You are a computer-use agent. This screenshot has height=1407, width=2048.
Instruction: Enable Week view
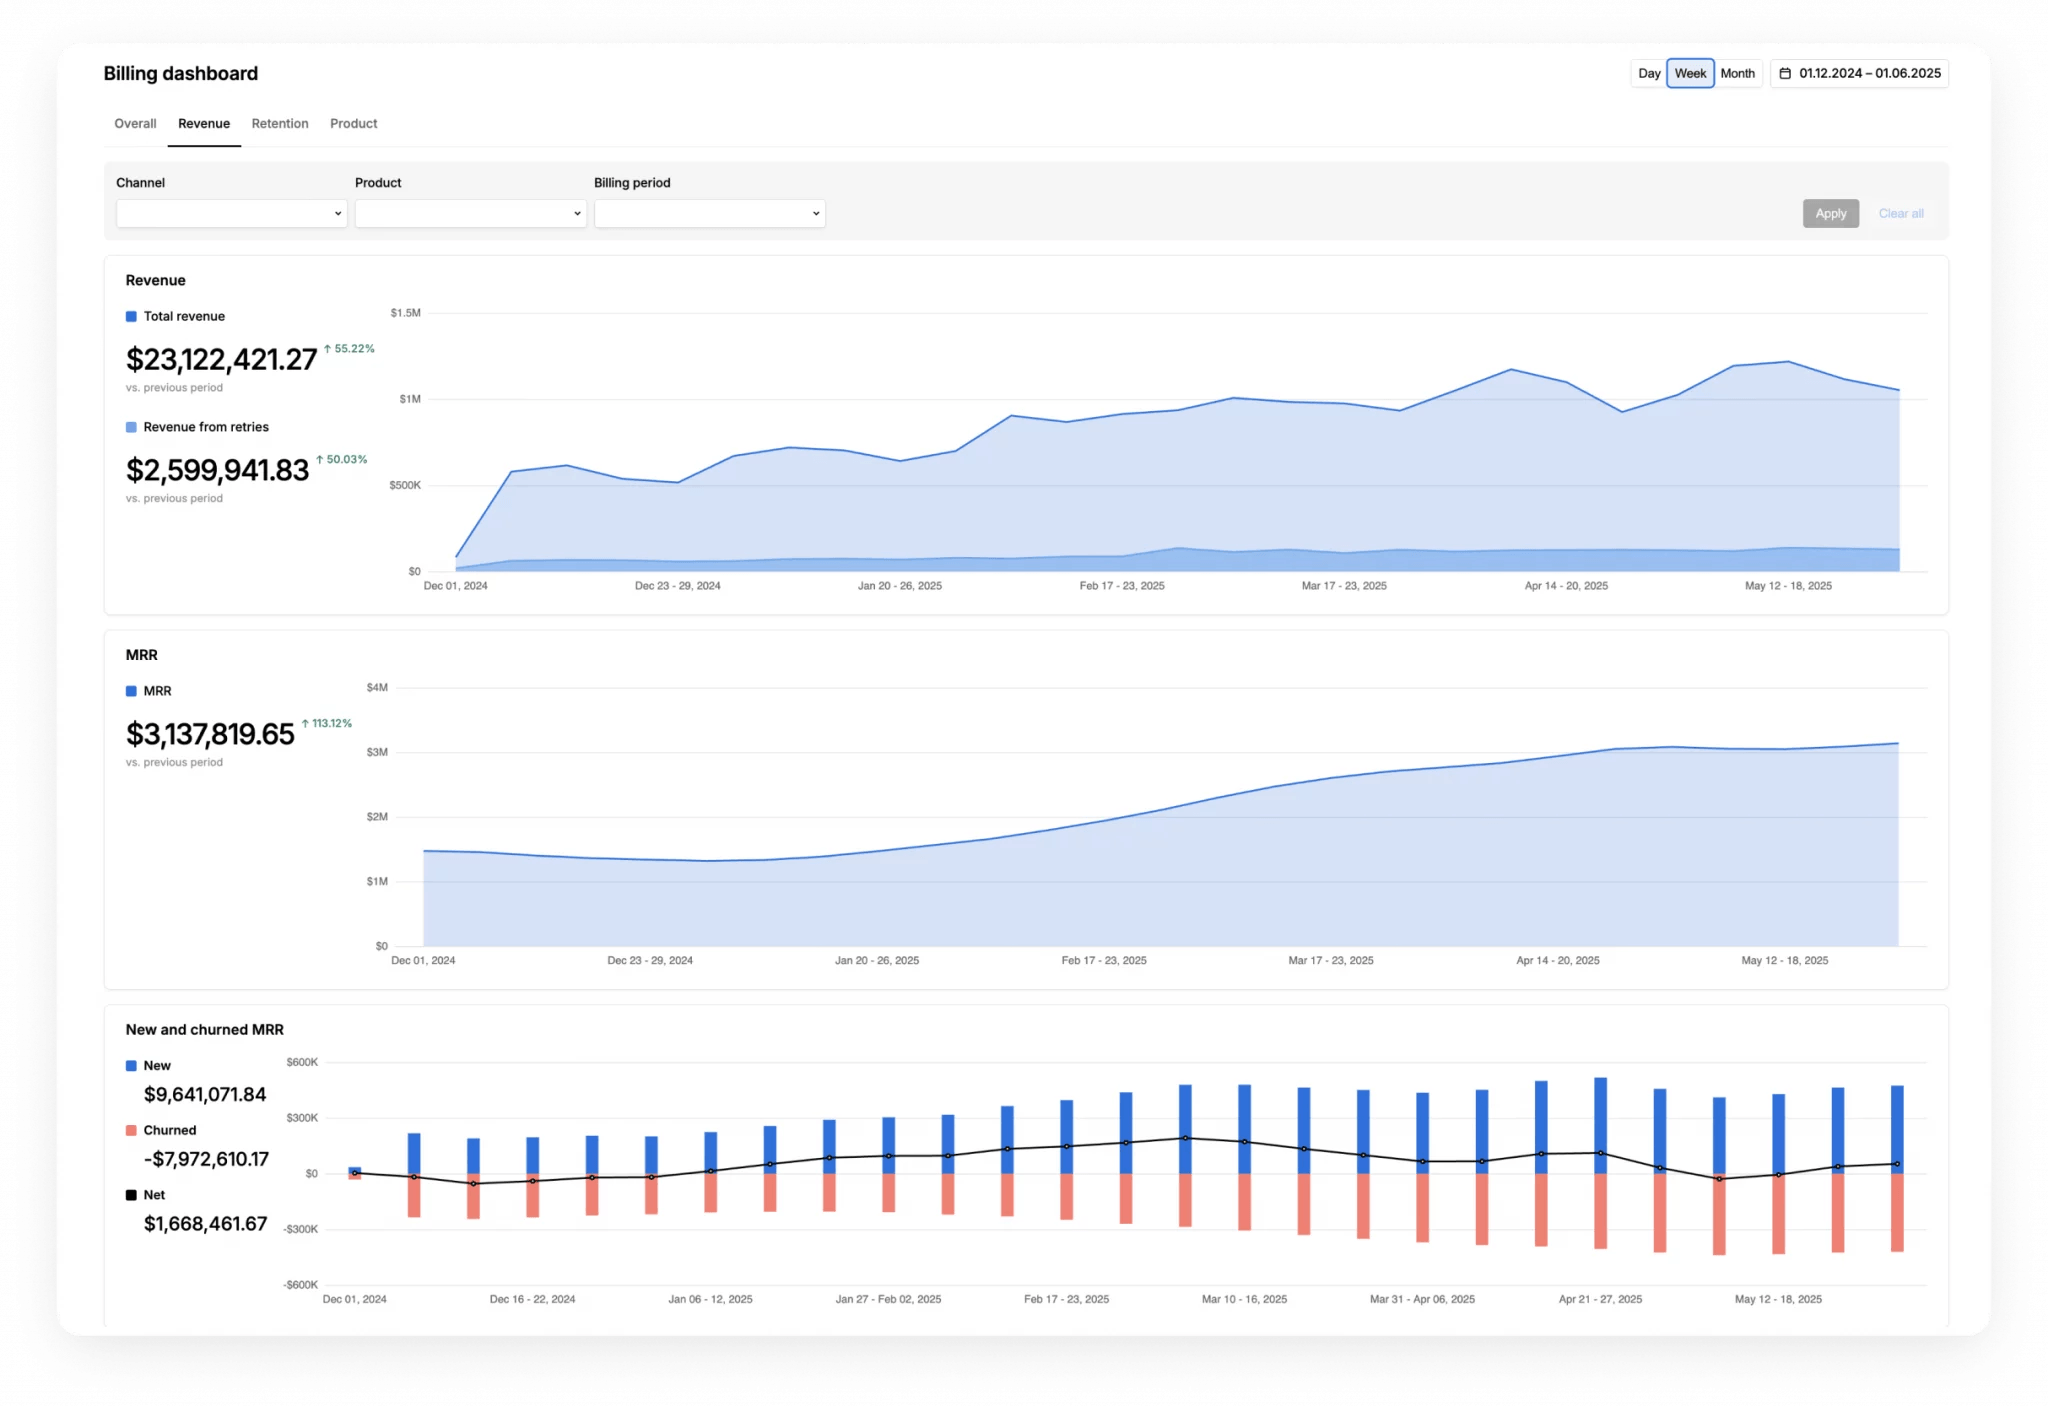pos(1690,73)
